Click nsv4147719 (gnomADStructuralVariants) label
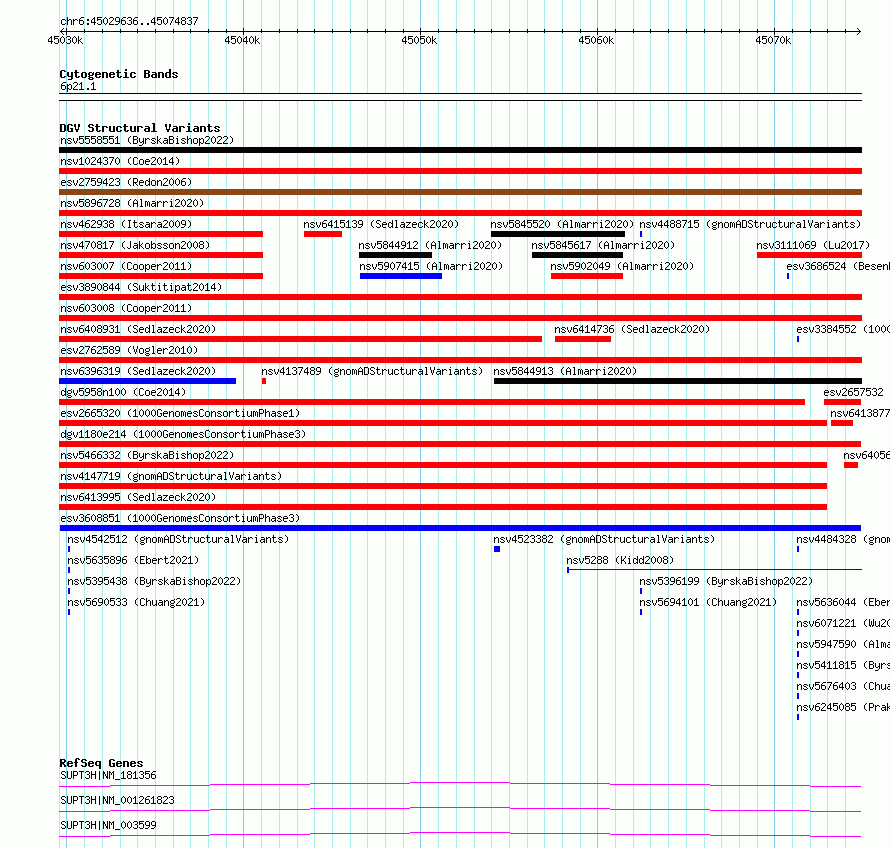Screen dimensions: 890x848 [x=171, y=476]
